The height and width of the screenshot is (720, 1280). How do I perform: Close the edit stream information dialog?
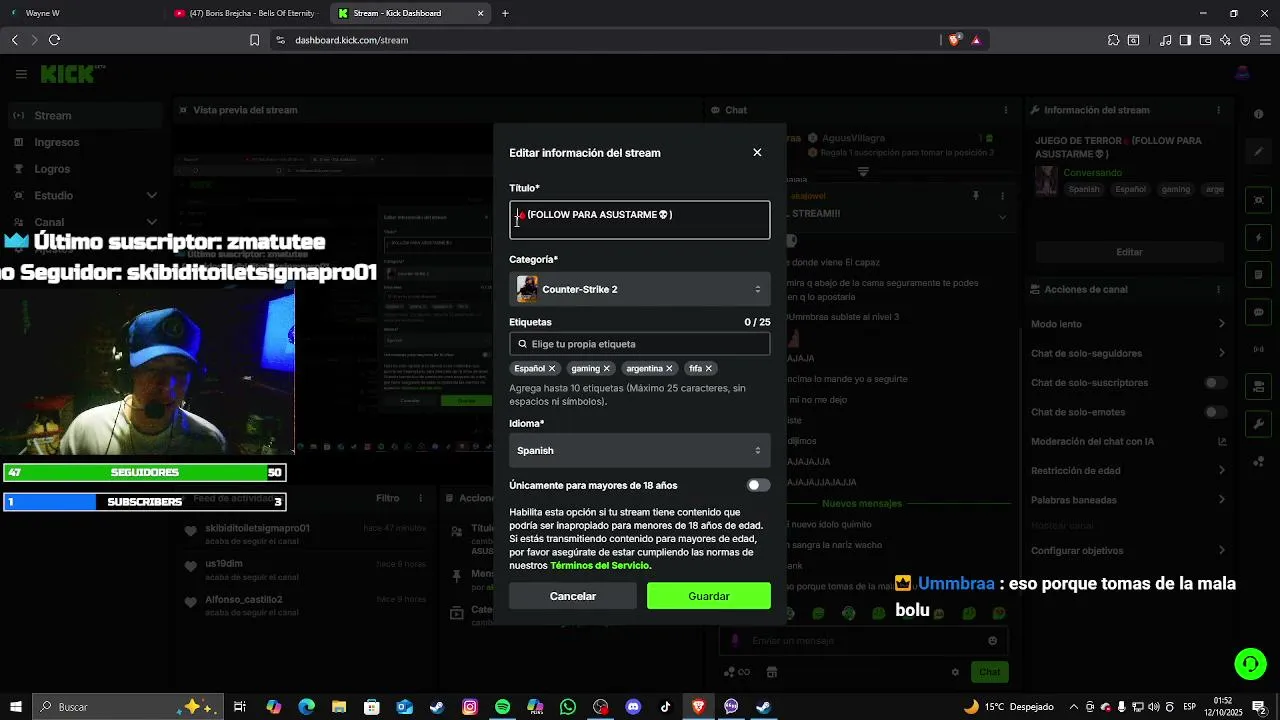point(757,152)
